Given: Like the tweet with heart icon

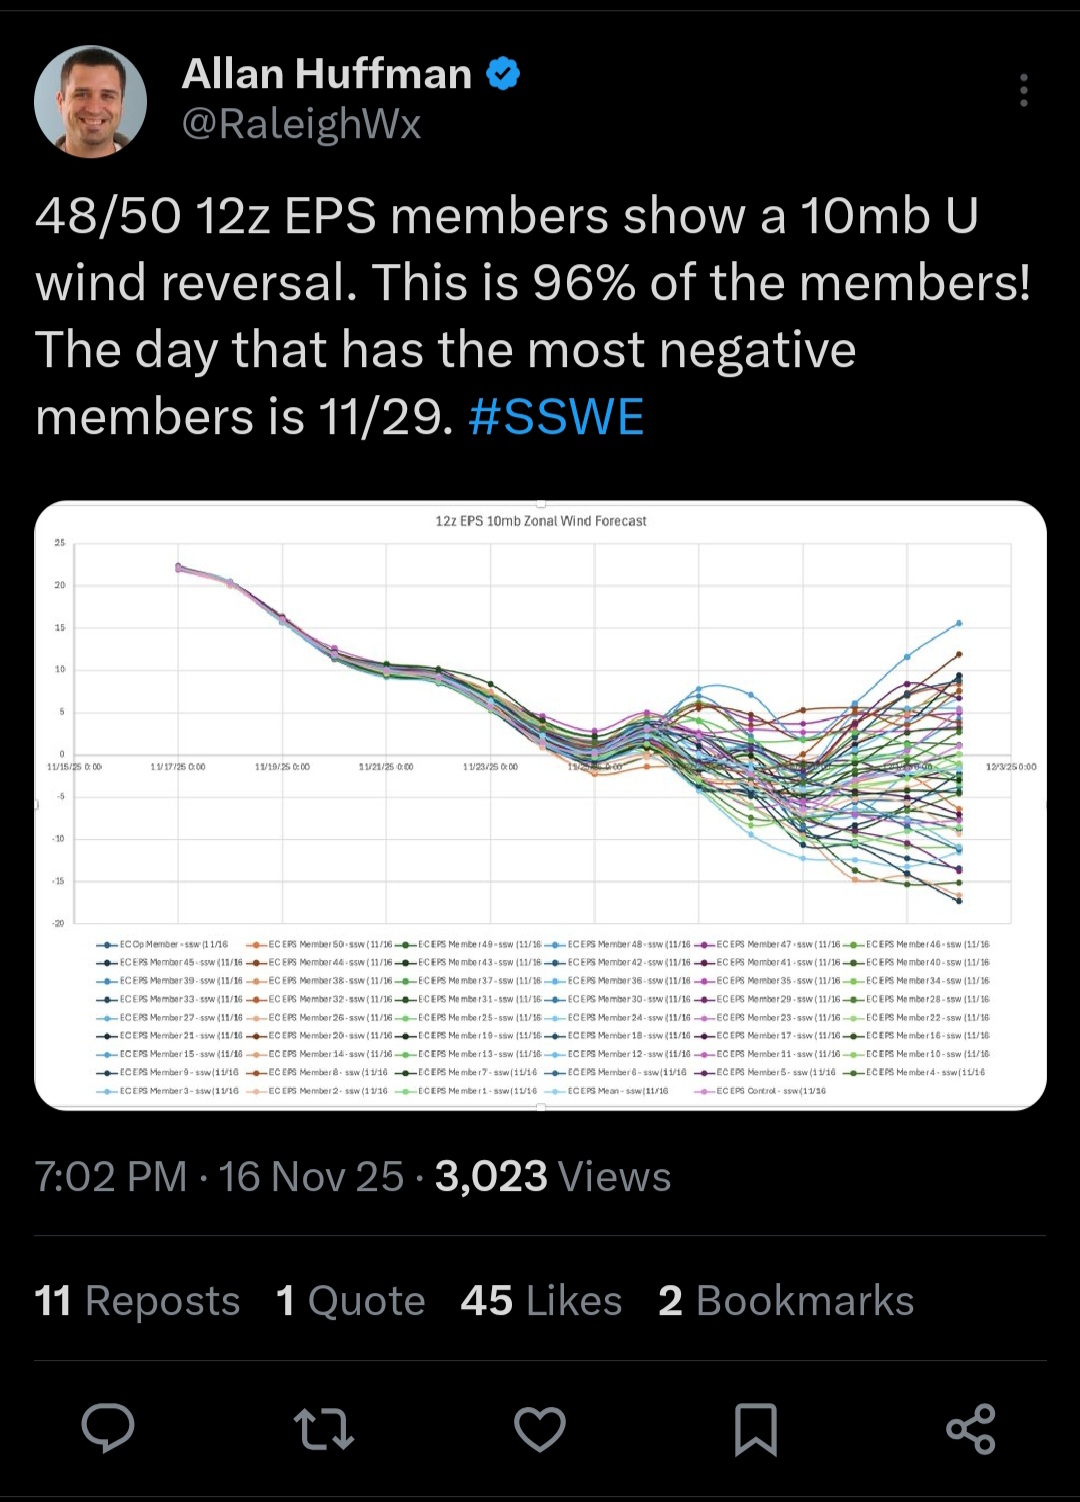Looking at the screenshot, I should (x=540, y=1428).
